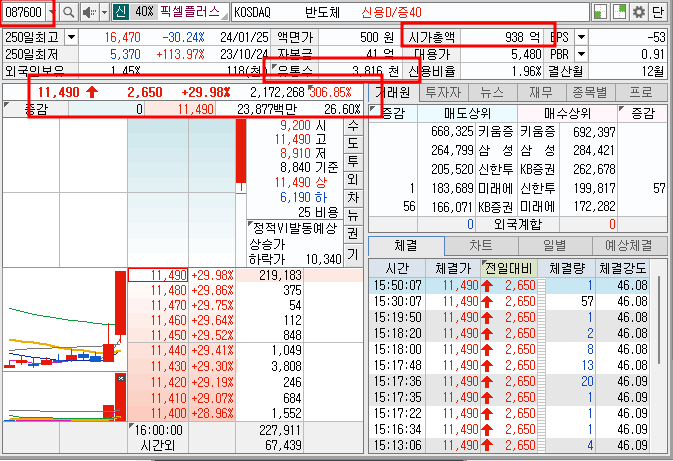Image resolution: width=673 pixels, height=461 pixels.
Task: Click the speaker sound alert icon
Action: [x=89, y=12]
